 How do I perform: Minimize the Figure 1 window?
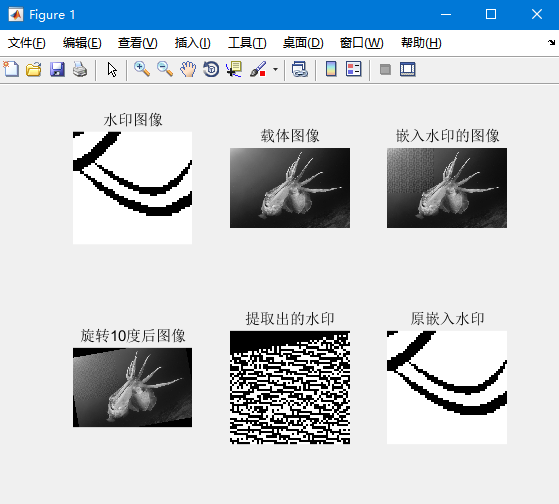[446, 15]
